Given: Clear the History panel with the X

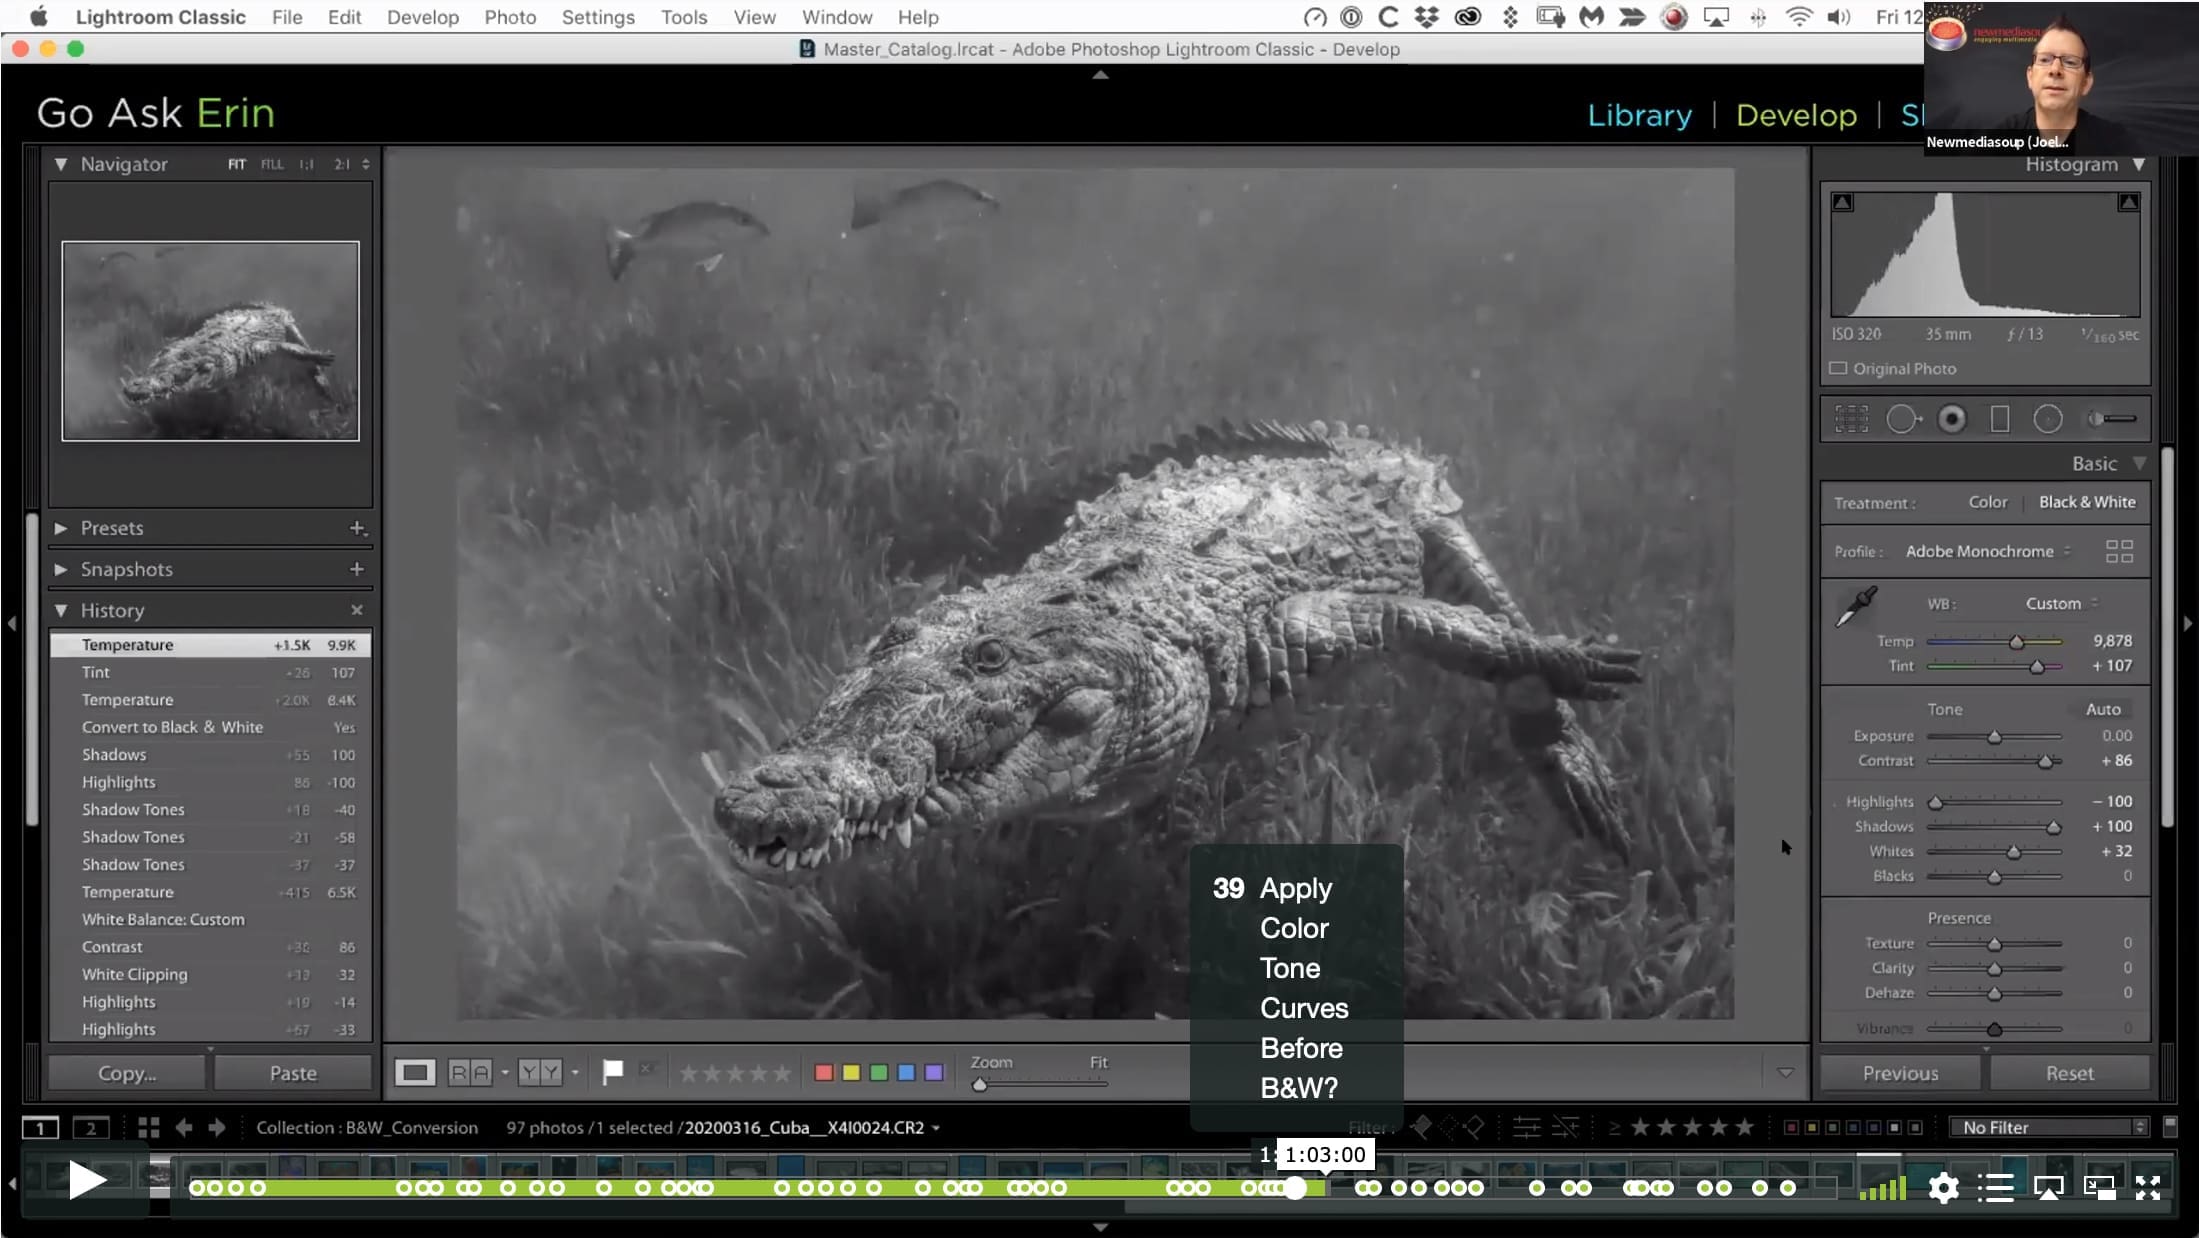Looking at the screenshot, I should (x=357, y=609).
